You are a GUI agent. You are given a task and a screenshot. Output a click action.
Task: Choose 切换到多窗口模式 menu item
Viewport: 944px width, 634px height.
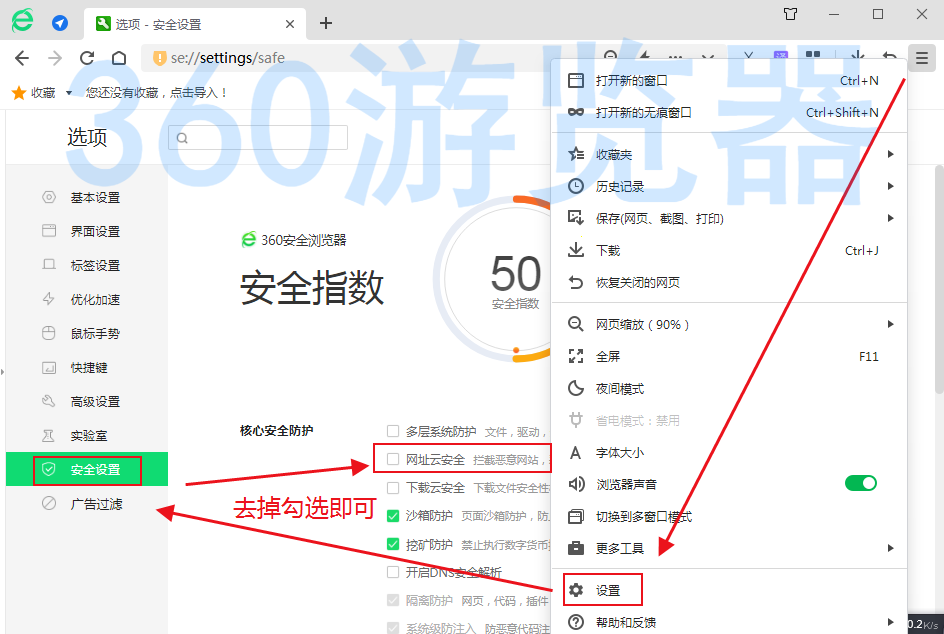[729, 517]
